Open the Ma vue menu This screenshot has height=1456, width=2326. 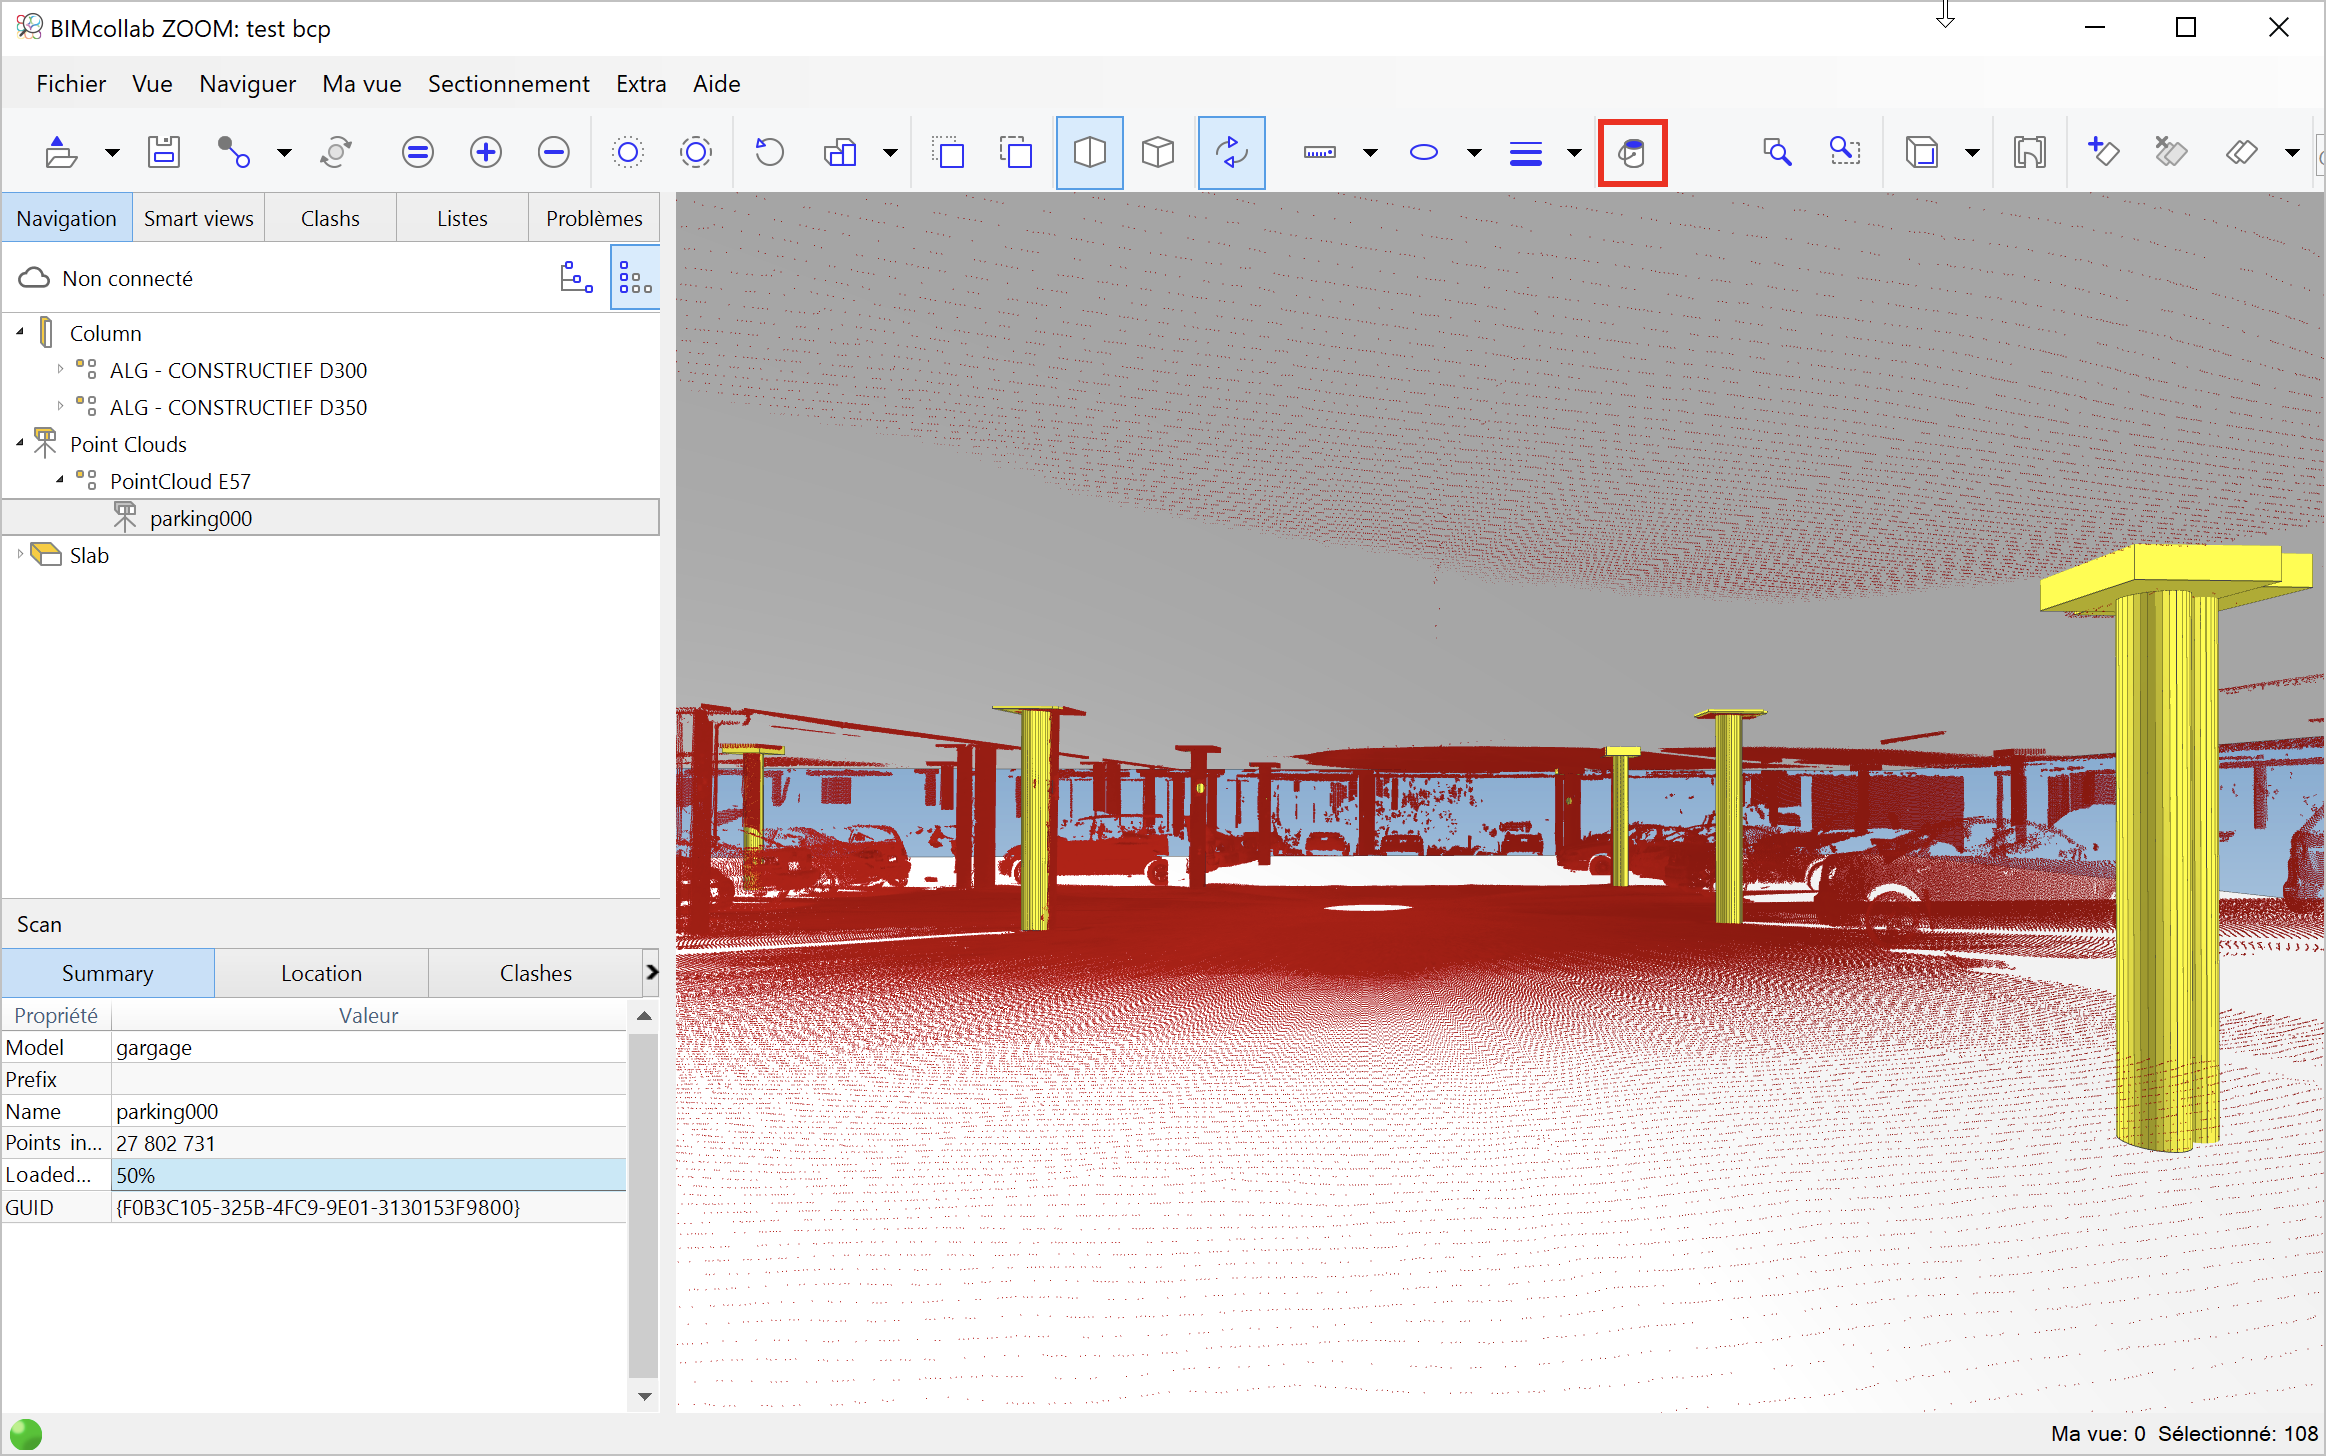tap(362, 84)
